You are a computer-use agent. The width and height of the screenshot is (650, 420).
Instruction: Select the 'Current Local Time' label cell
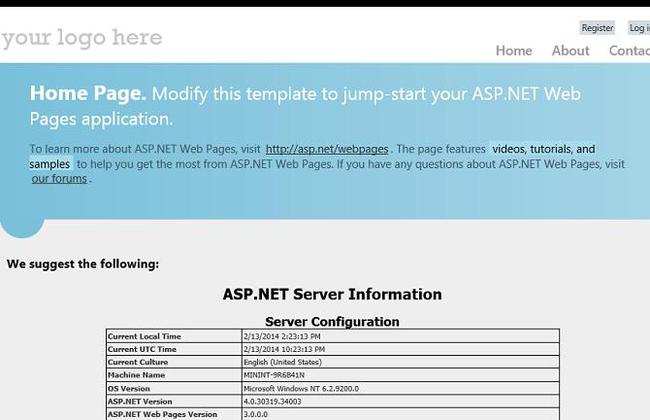coord(174,336)
